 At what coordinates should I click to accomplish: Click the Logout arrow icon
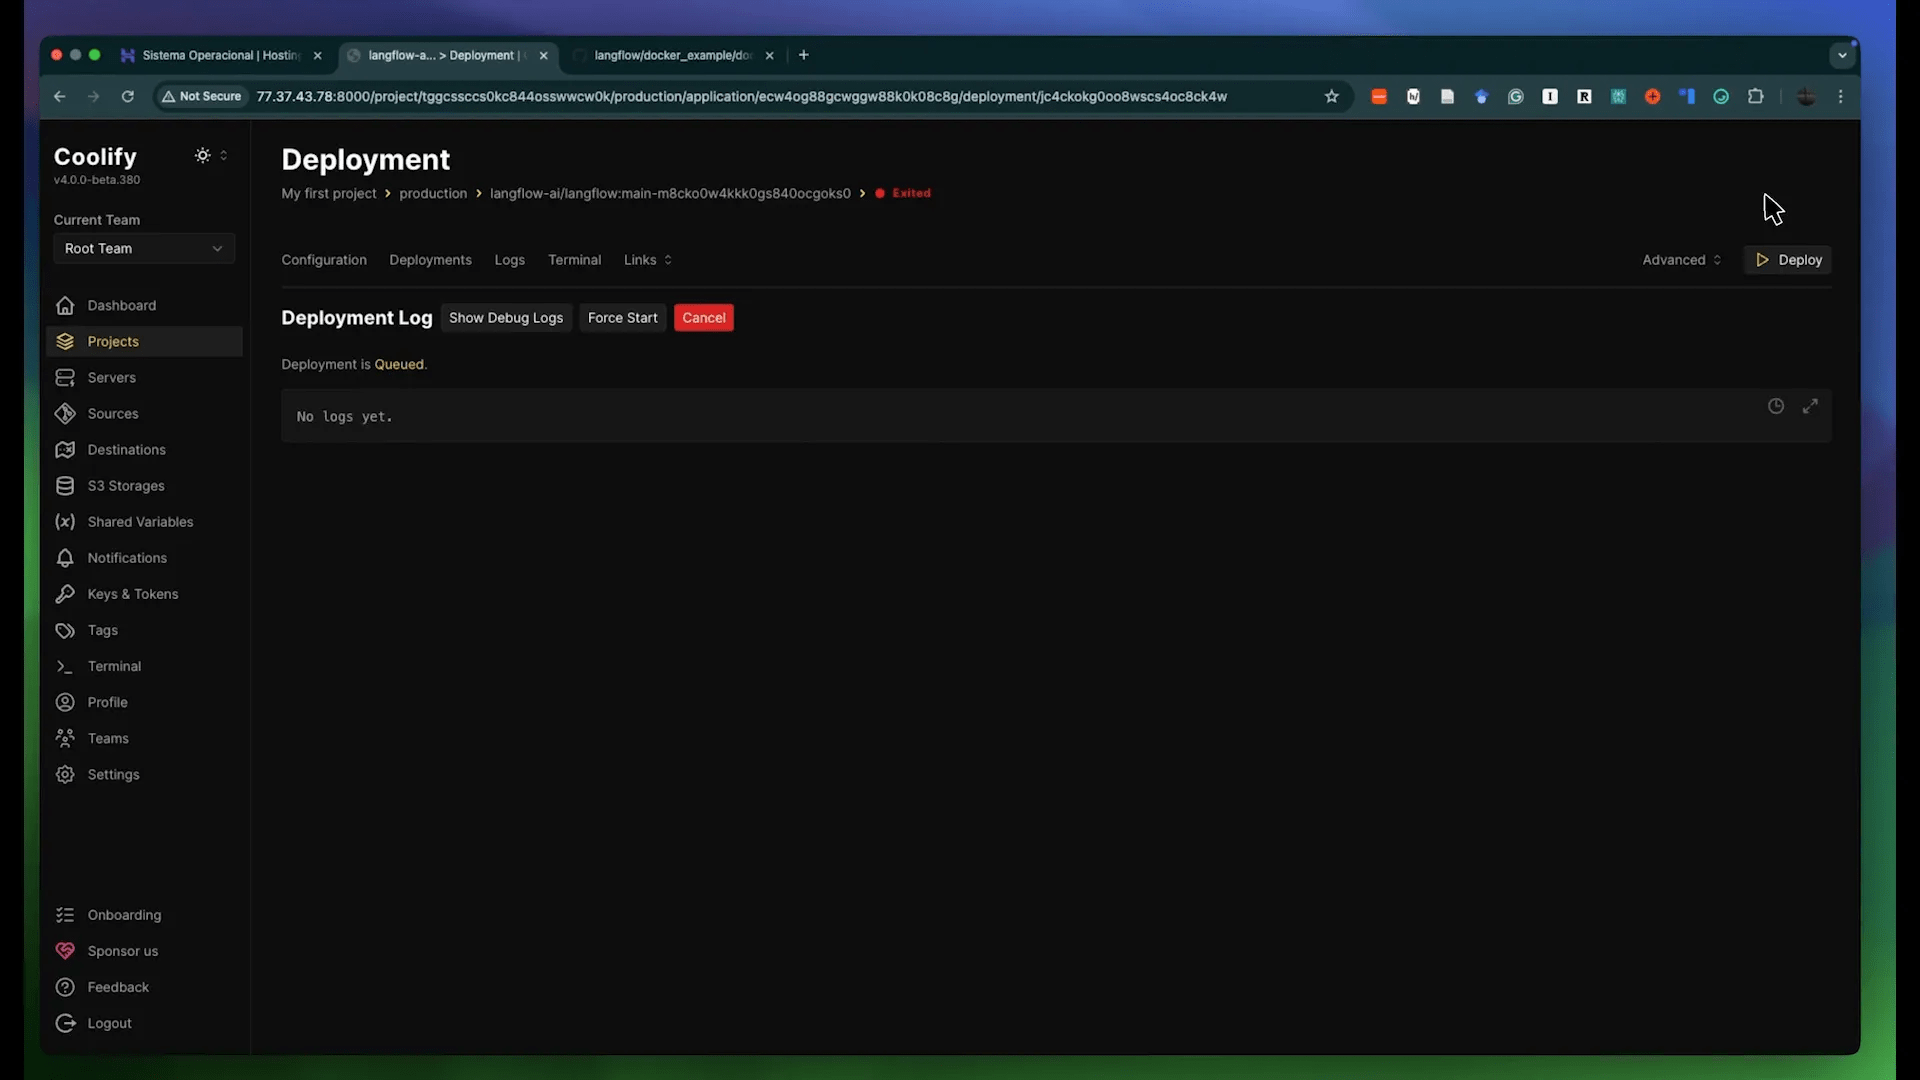(65, 1023)
